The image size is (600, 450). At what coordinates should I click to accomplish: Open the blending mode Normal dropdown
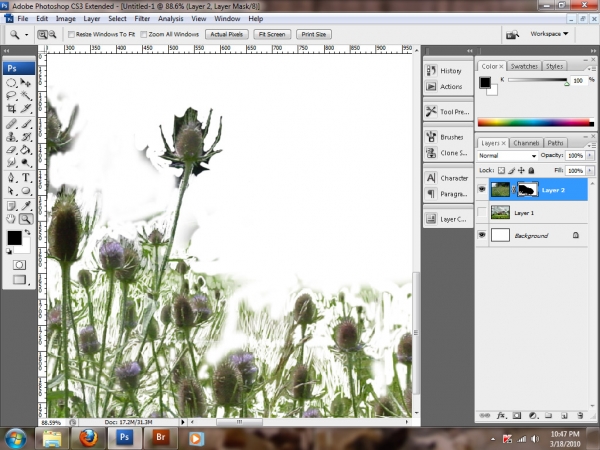click(507, 156)
